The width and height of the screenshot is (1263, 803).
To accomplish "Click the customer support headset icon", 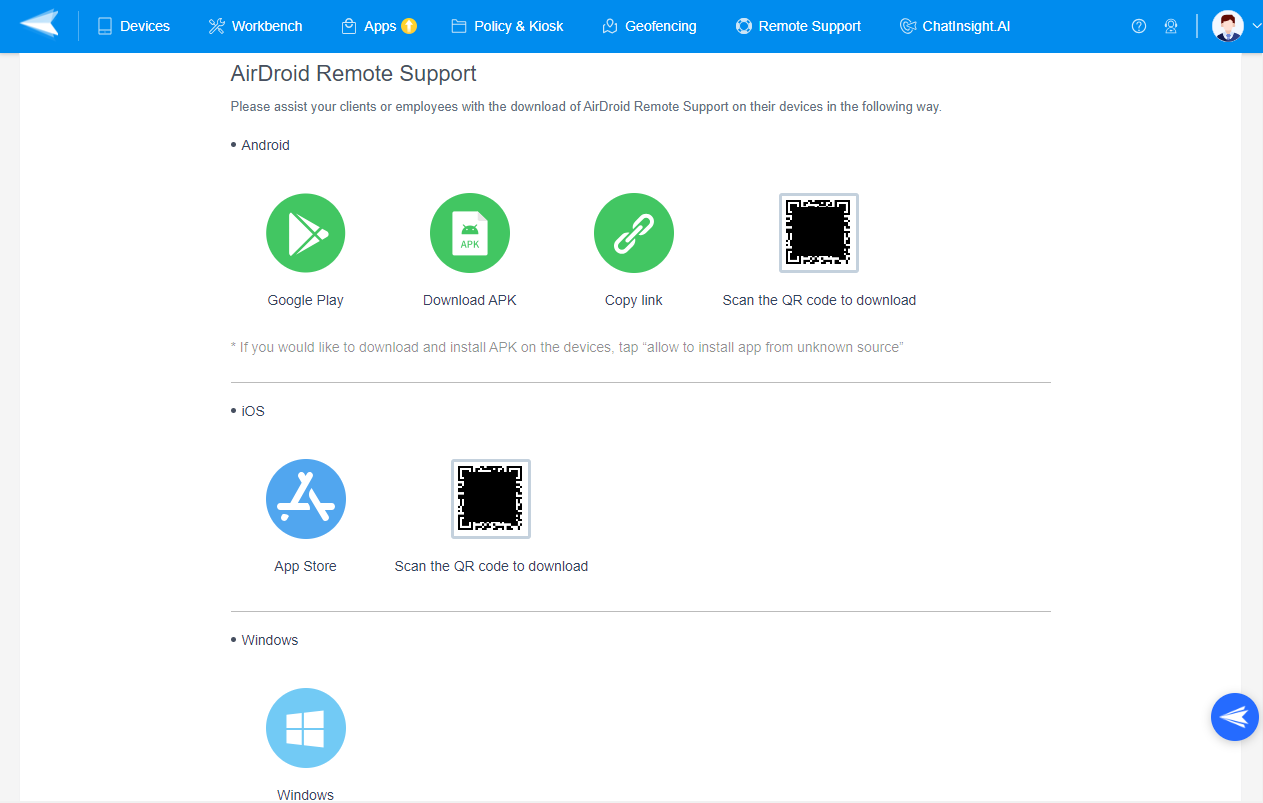I will coord(1171,26).
